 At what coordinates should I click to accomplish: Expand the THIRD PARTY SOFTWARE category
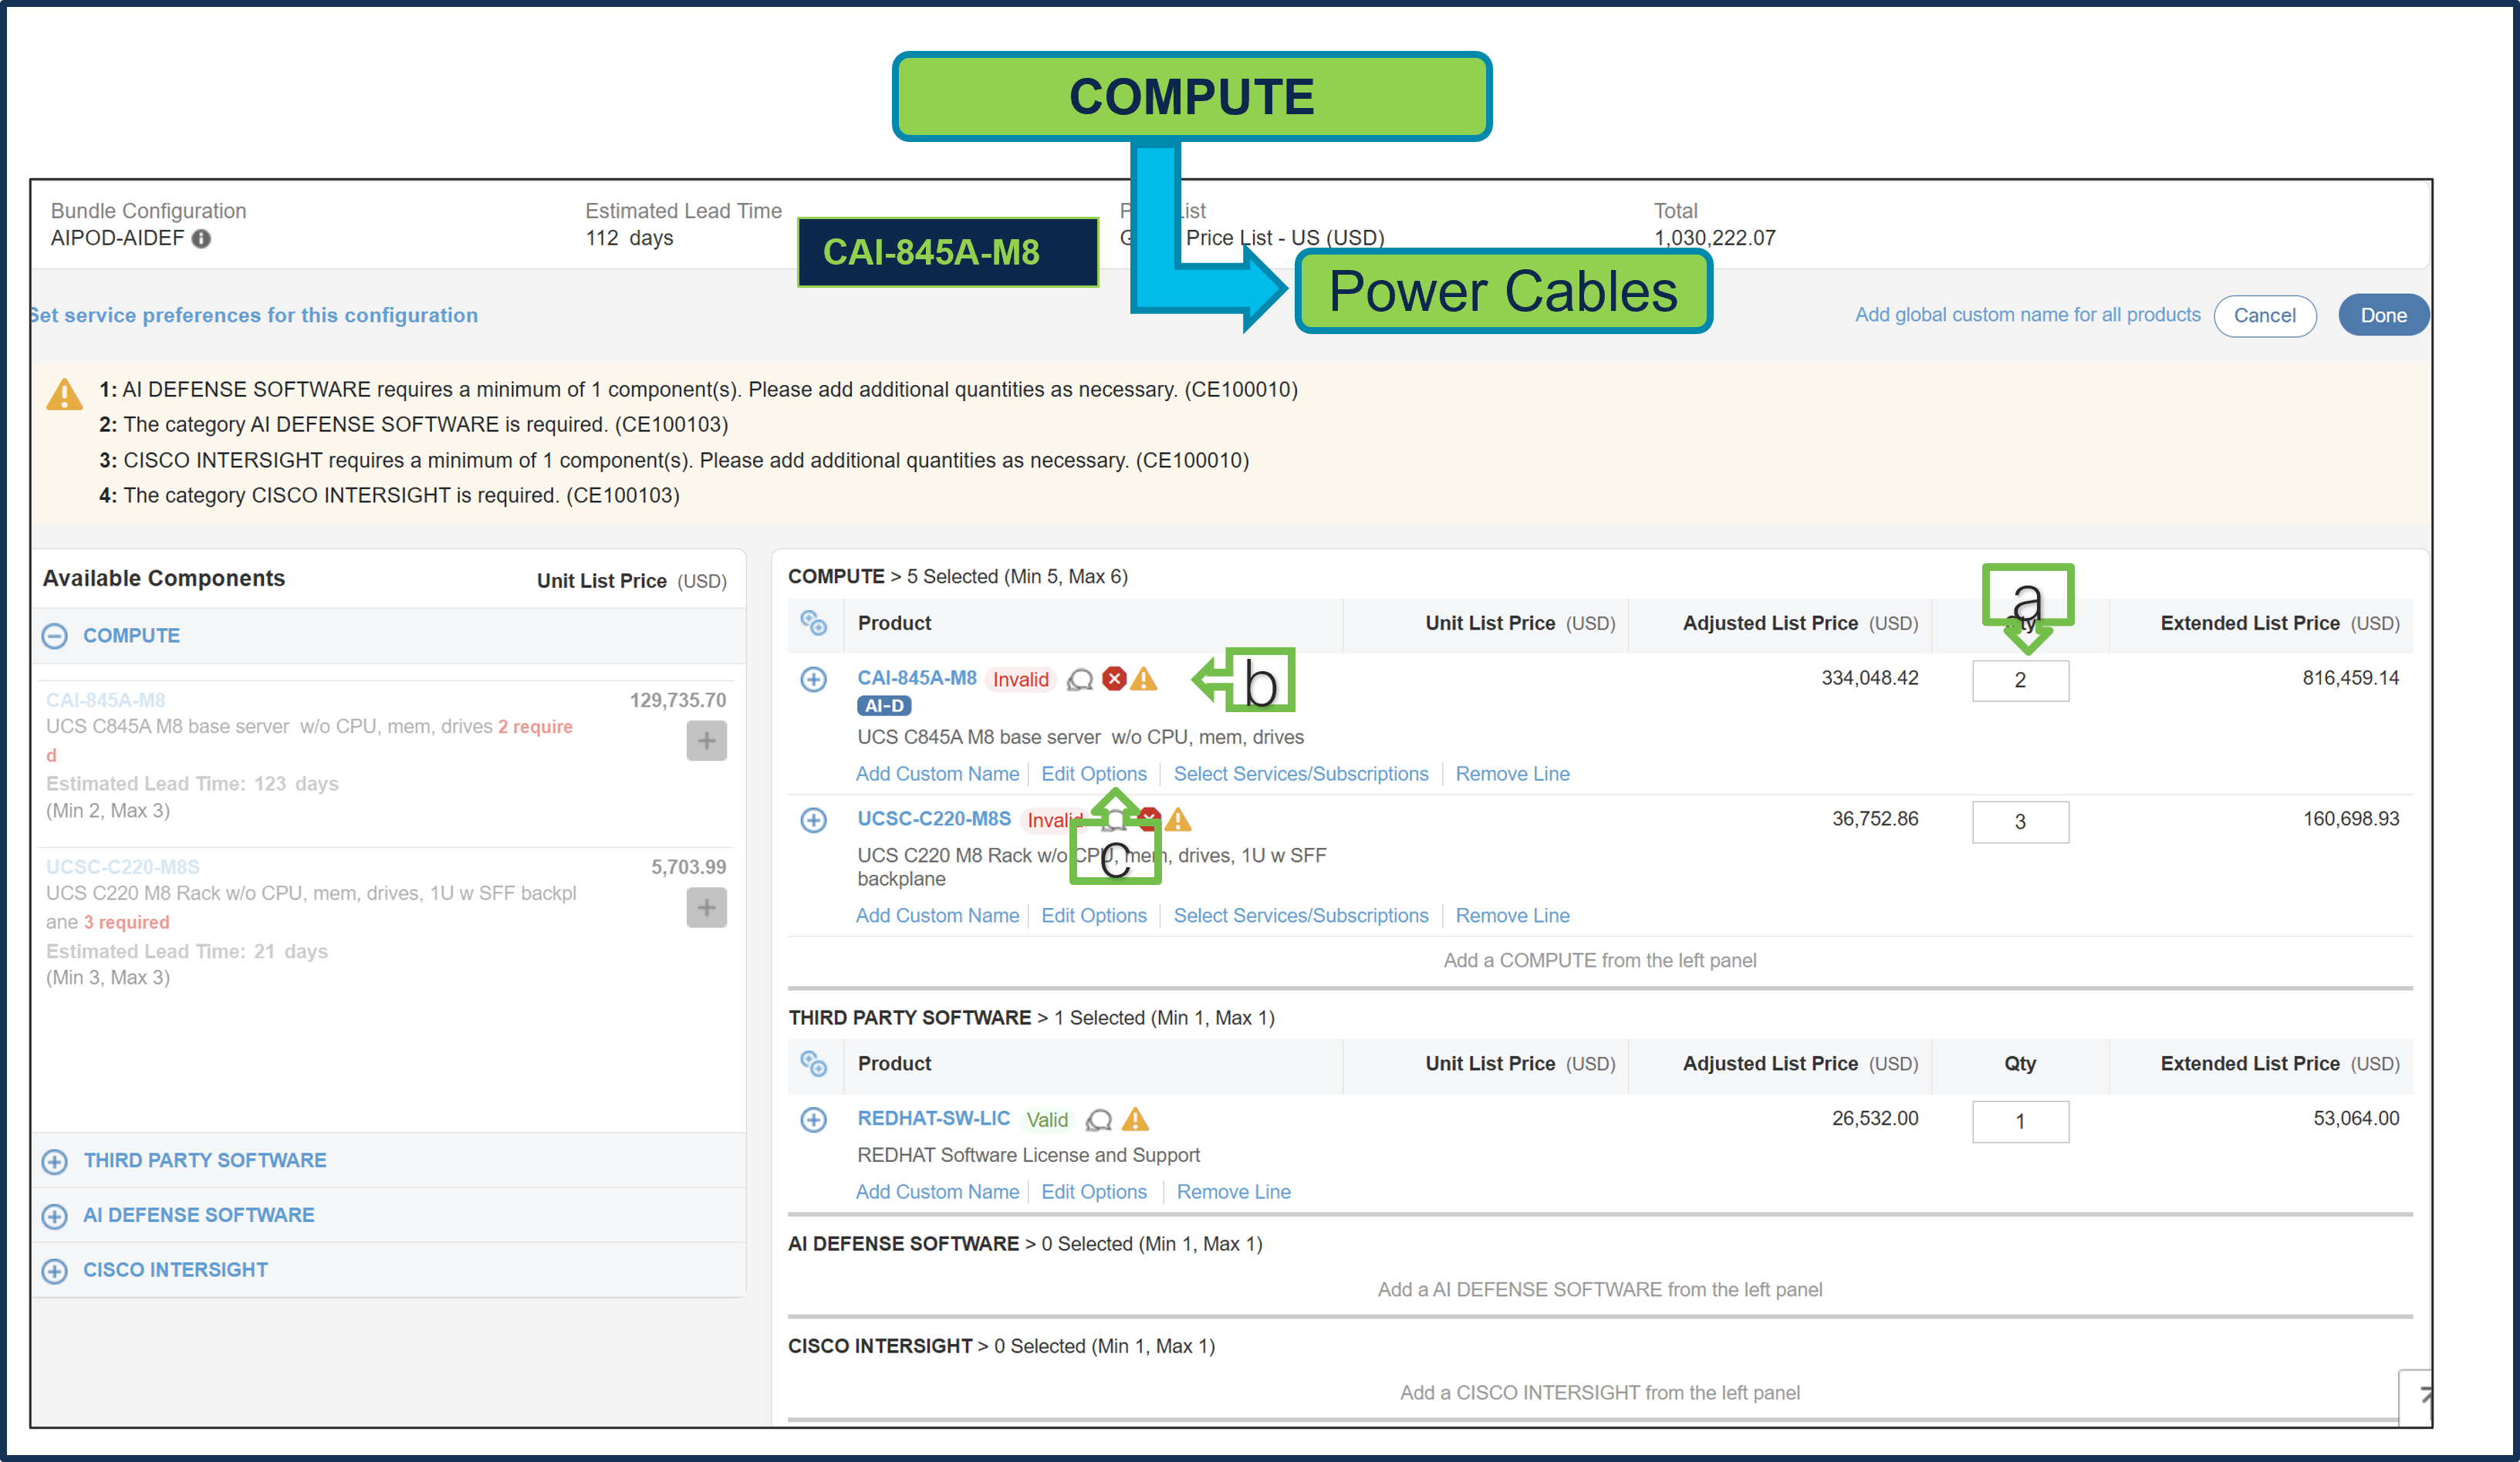[x=54, y=1161]
